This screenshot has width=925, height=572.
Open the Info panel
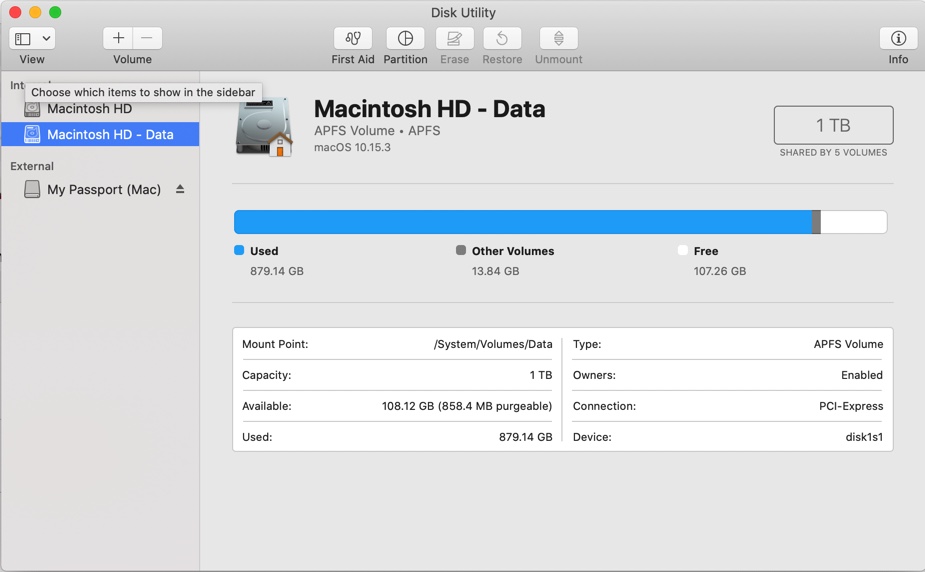[x=898, y=38]
